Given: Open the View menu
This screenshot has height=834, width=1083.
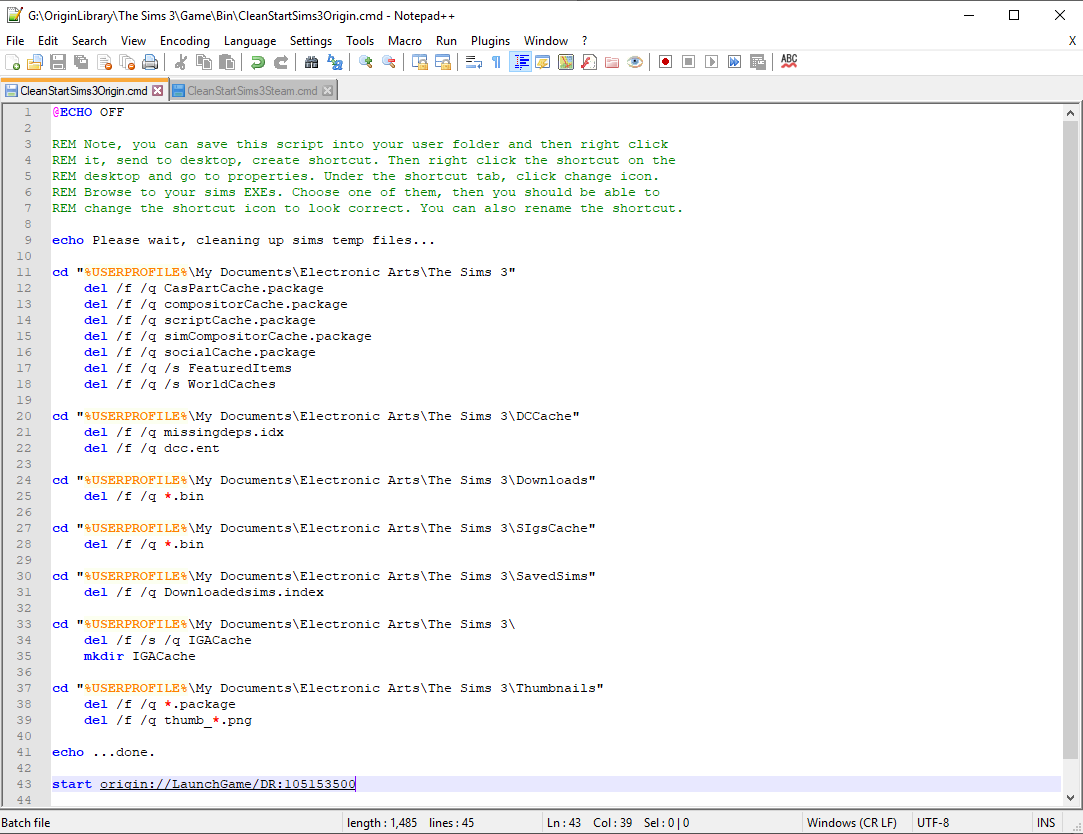Looking at the screenshot, I should 133,41.
